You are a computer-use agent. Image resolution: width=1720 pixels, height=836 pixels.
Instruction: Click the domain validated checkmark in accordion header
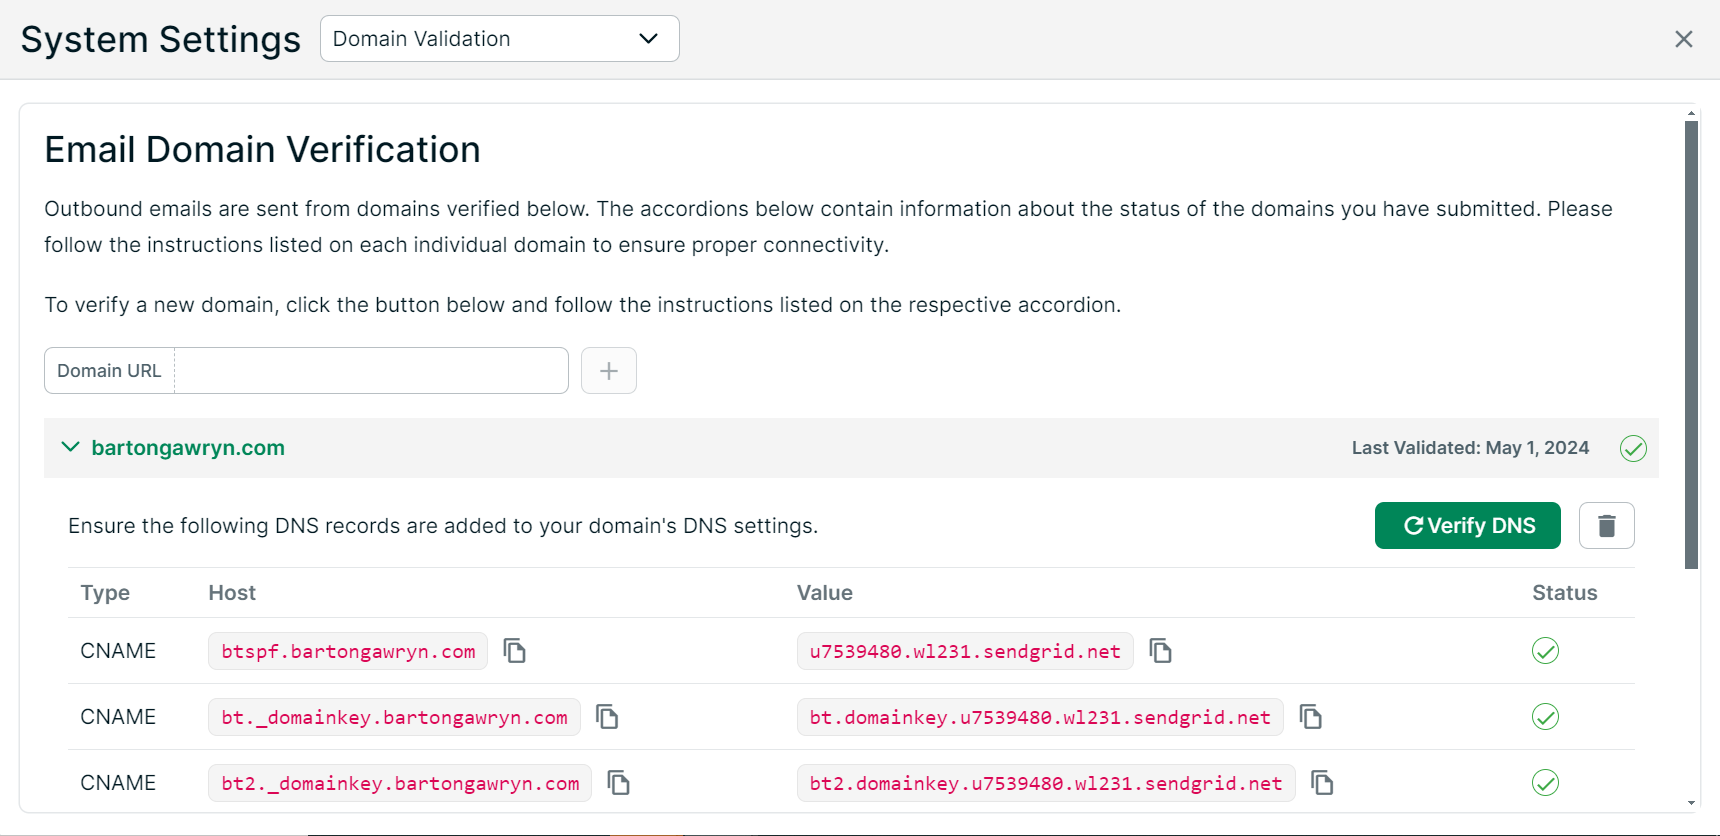coord(1633,448)
